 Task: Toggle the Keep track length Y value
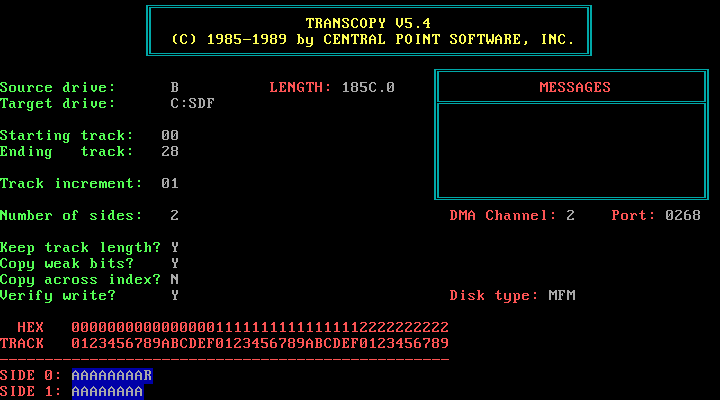(x=175, y=247)
